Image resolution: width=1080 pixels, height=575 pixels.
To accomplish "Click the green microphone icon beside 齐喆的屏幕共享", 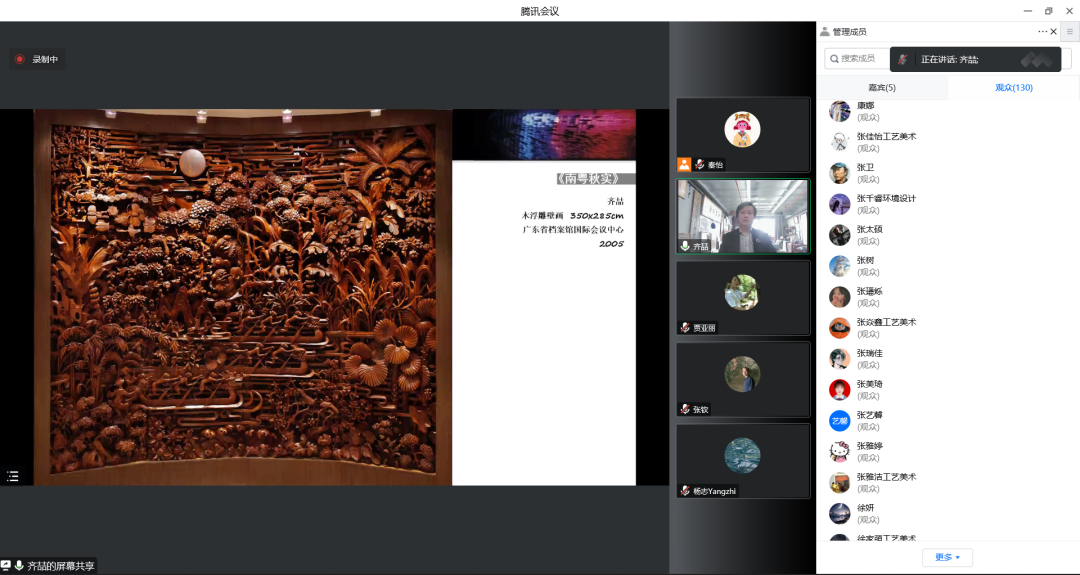I will point(19,566).
